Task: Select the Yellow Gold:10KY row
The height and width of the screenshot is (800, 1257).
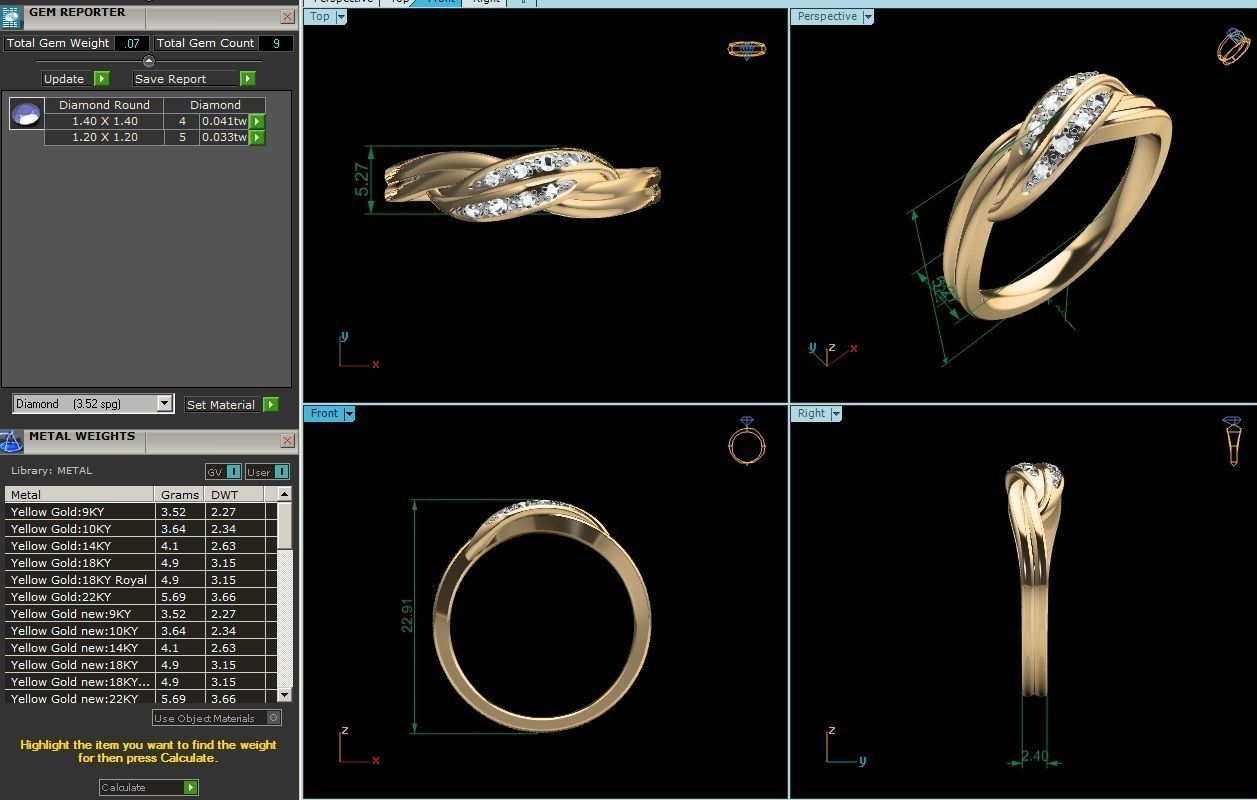Action: pos(141,529)
